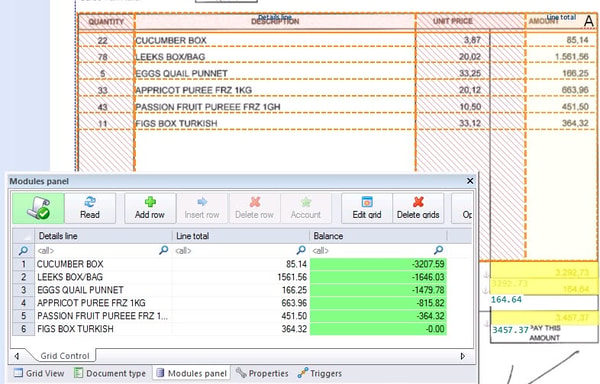Select the EGGS QUAIL PUNNET grid cell
The width and height of the screenshot is (600, 384).
click(x=104, y=290)
